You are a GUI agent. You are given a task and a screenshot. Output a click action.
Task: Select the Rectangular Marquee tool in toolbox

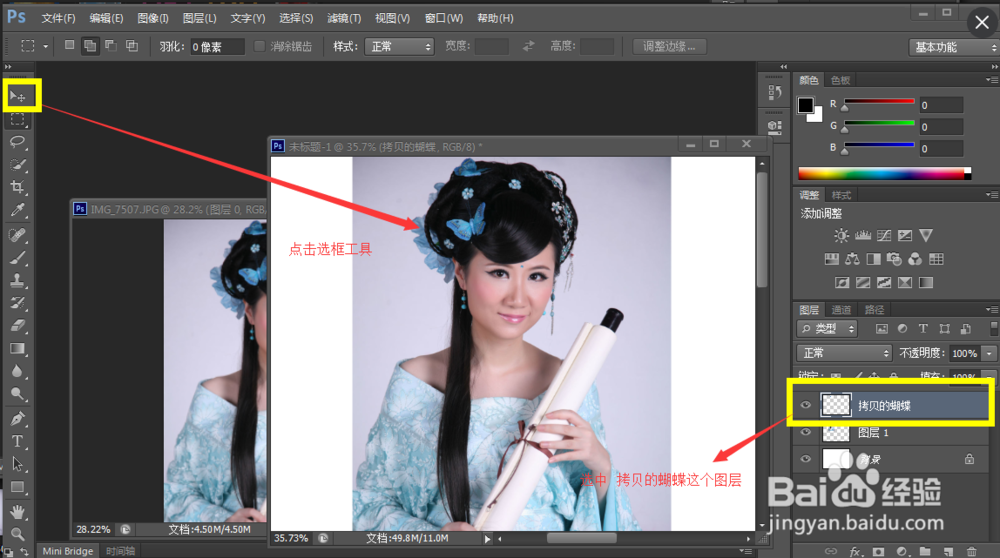pos(18,119)
